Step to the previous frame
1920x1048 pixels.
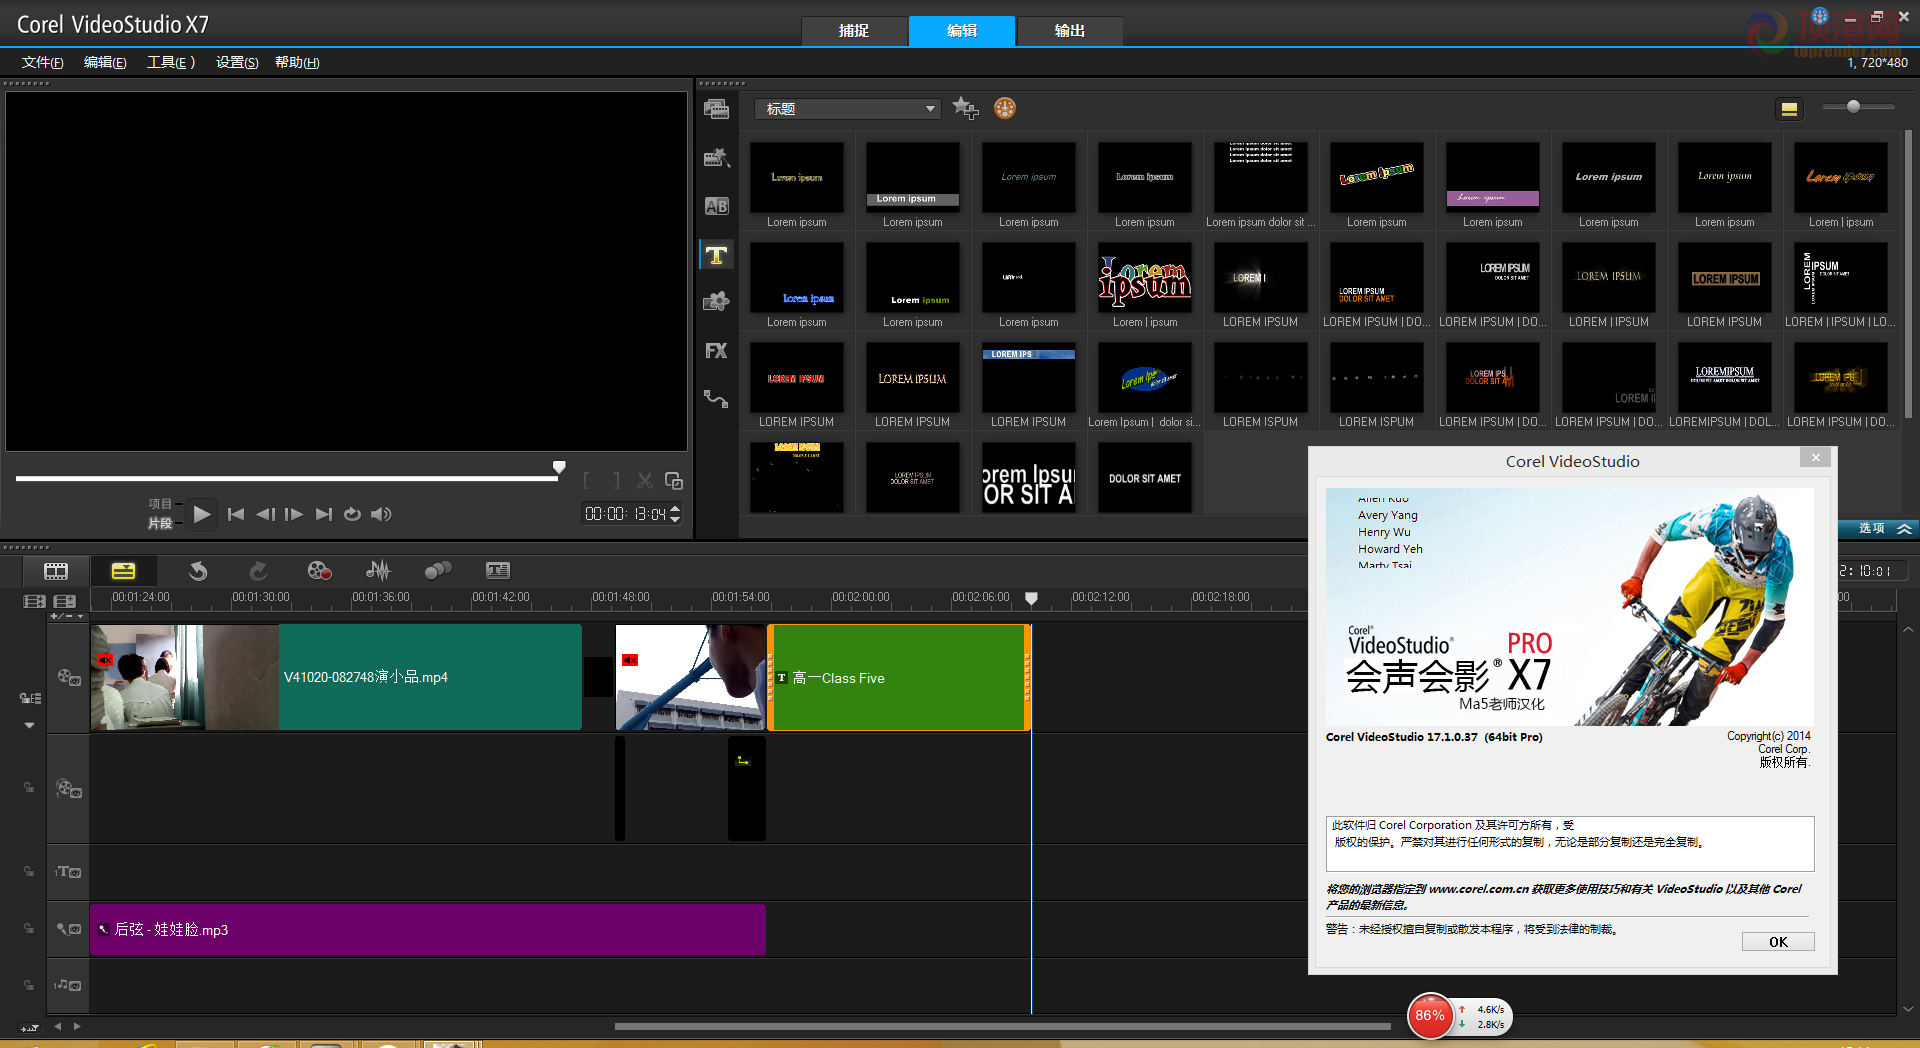265,514
